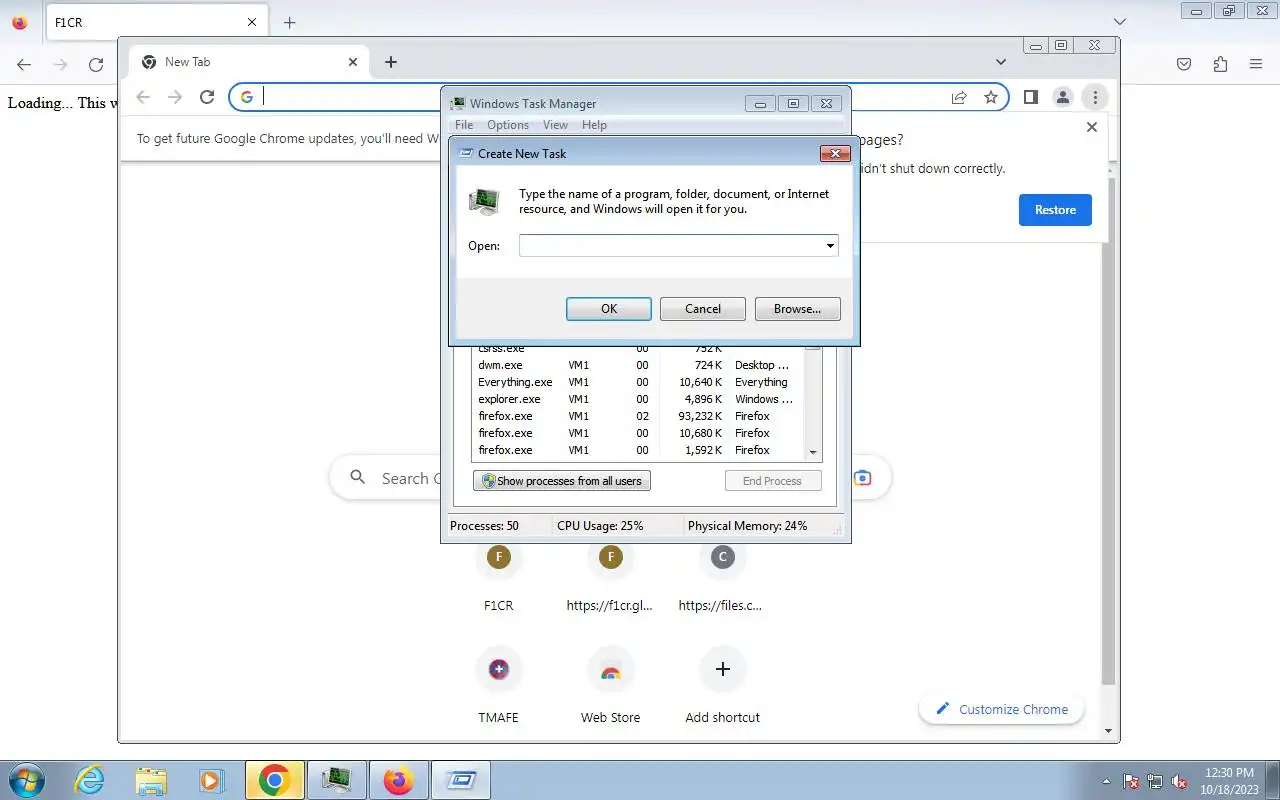
Task: Open the Browse... file picker
Action: [x=797, y=309]
